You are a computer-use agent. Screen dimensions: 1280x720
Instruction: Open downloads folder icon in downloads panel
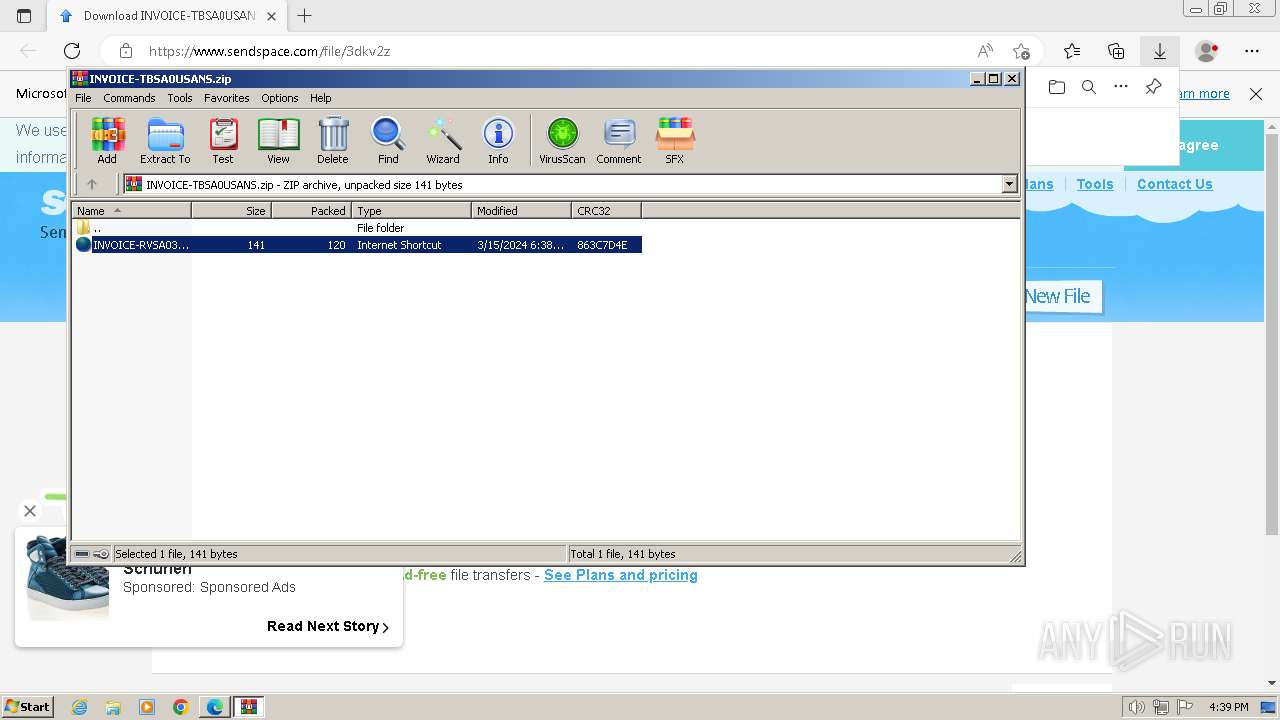[x=1057, y=87]
